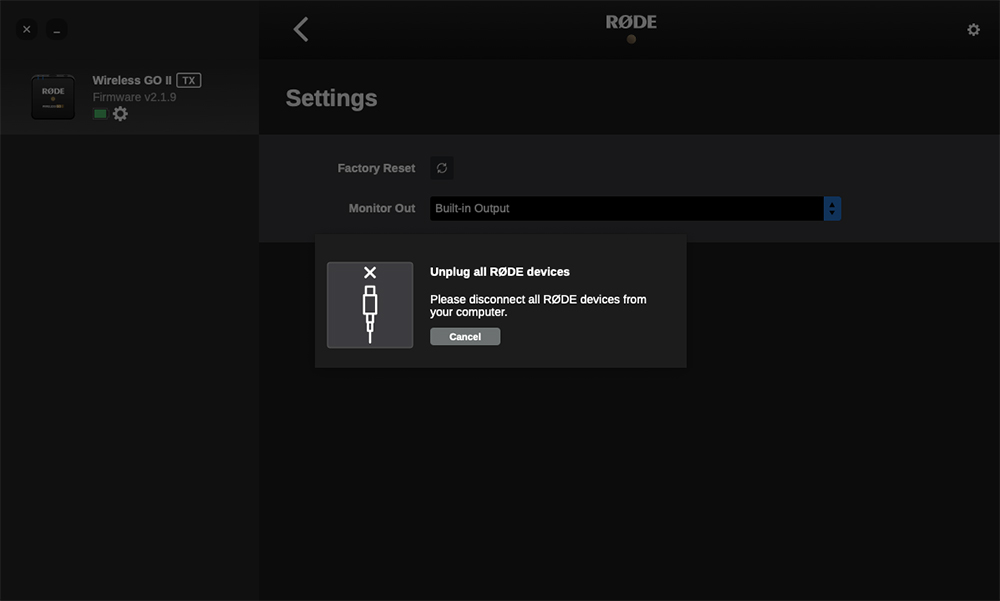
Task: Select the Built-in Output text field
Action: pyautogui.click(x=626, y=208)
